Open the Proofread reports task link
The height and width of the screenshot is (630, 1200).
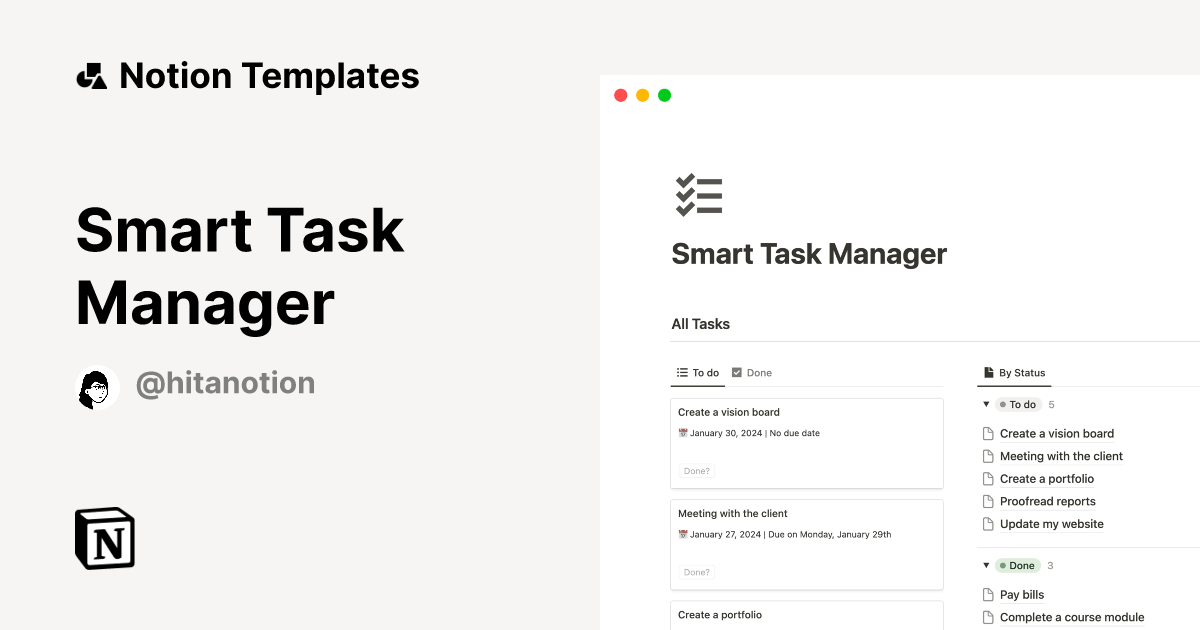1047,501
